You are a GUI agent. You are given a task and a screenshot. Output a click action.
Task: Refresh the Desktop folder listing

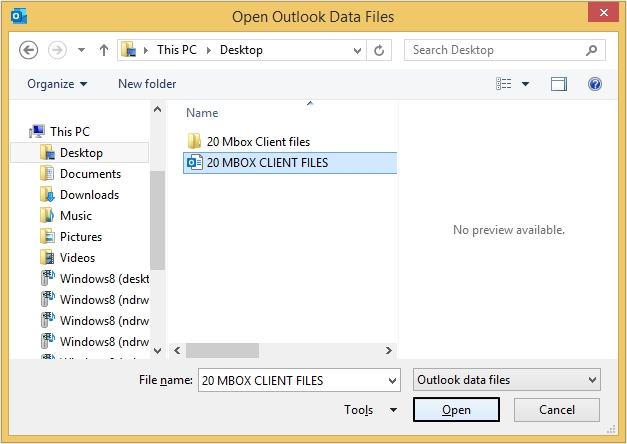[x=379, y=50]
